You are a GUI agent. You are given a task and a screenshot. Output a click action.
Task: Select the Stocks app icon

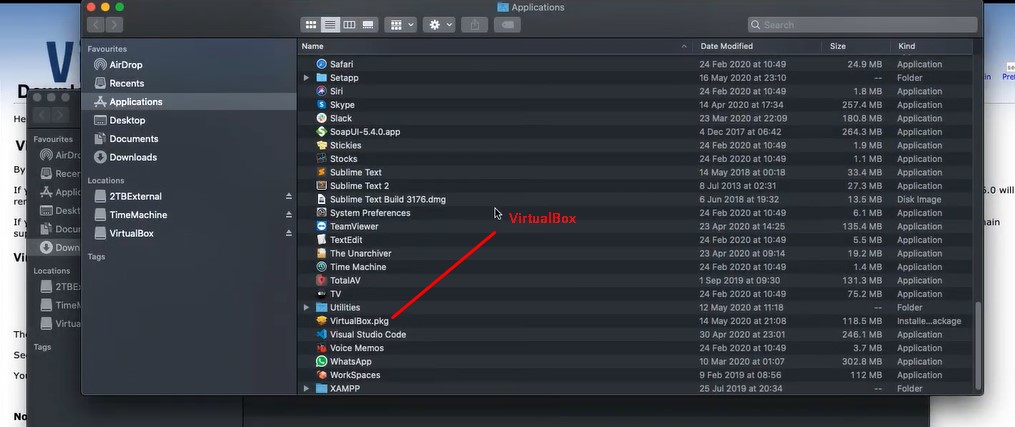(321, 159)
